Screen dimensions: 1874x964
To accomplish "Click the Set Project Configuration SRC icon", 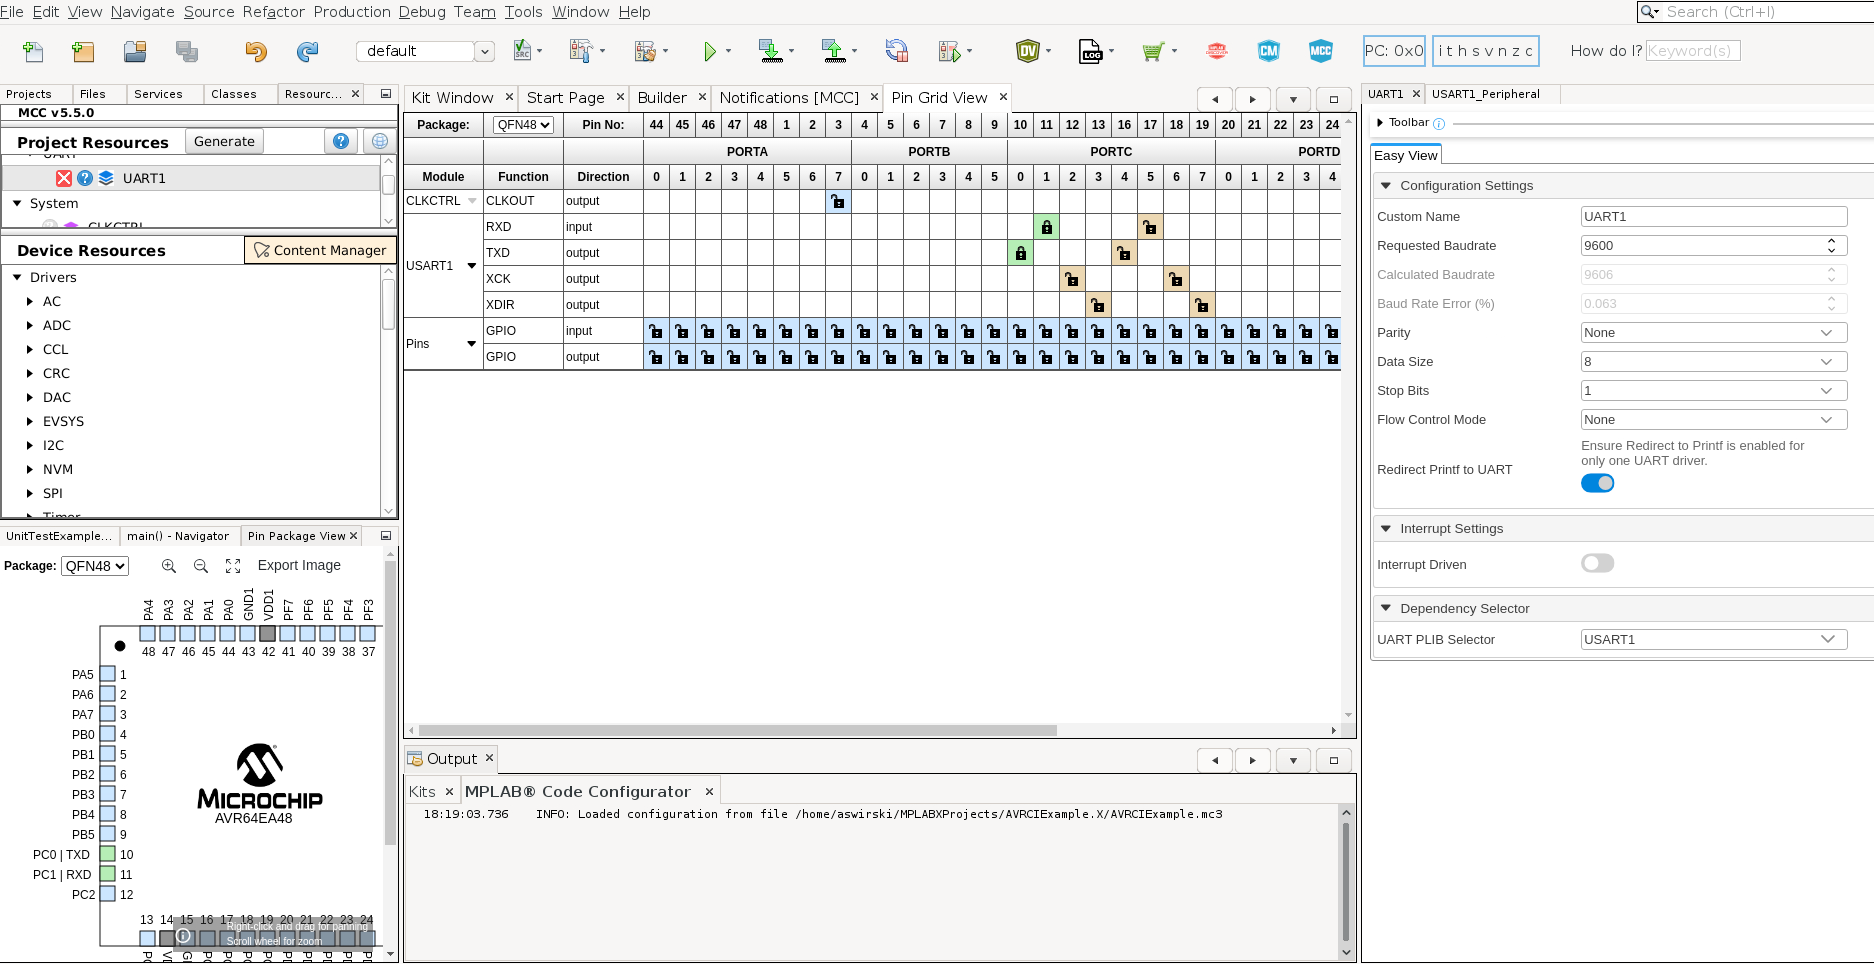I will [522, 51].
